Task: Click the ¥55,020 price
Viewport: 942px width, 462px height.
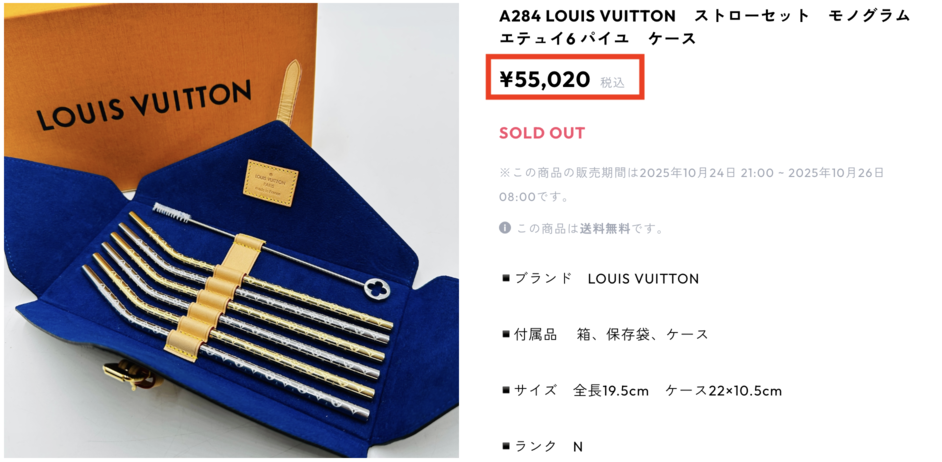Action: pos(545,79)
